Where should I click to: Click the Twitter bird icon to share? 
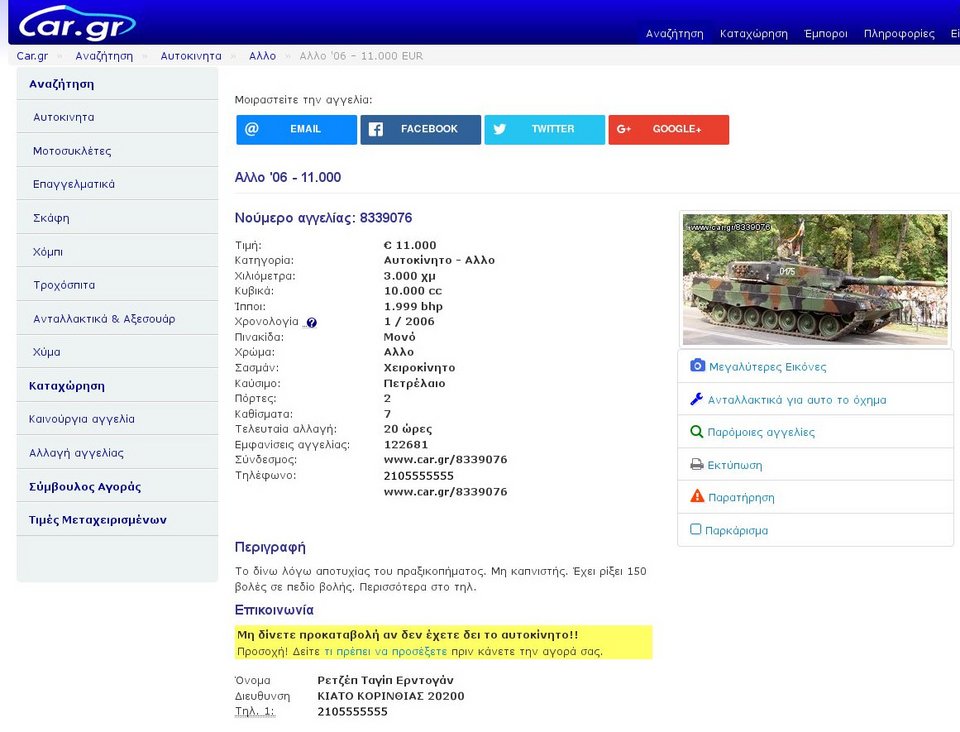[x=499, y=129]
